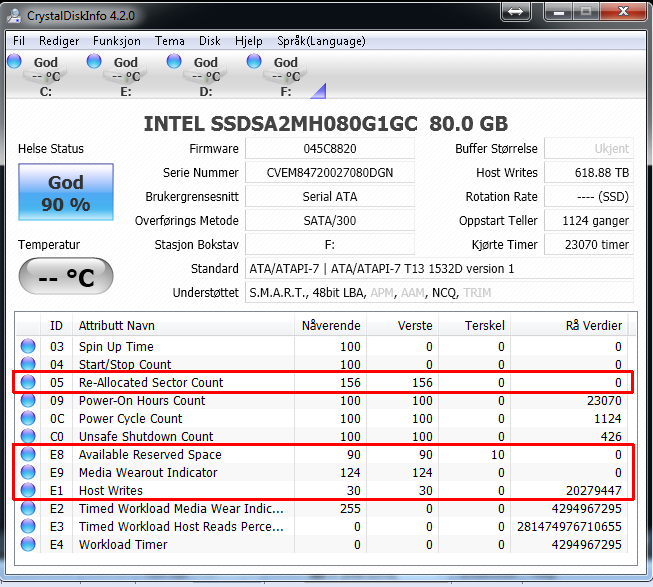Click the temperature display showing -- °C
The width and height of the screenshot is (653, 587).
(66, 276)
